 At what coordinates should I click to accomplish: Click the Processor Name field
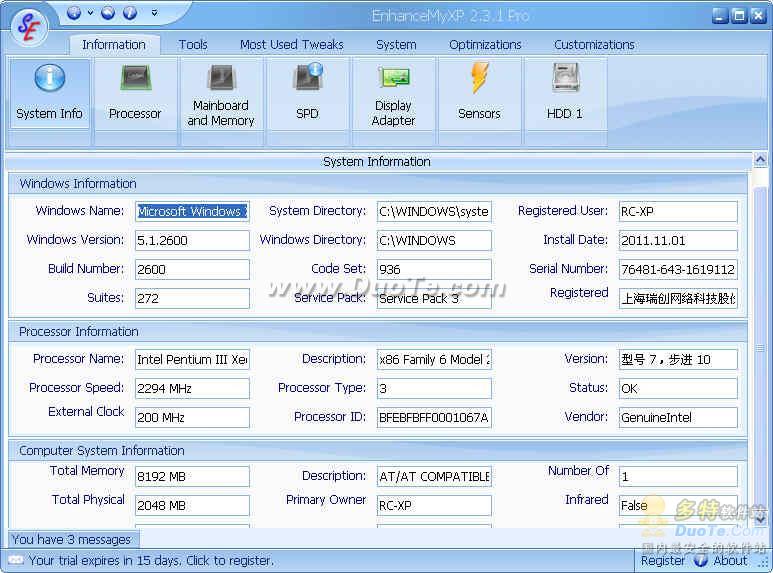coord(192,359)
